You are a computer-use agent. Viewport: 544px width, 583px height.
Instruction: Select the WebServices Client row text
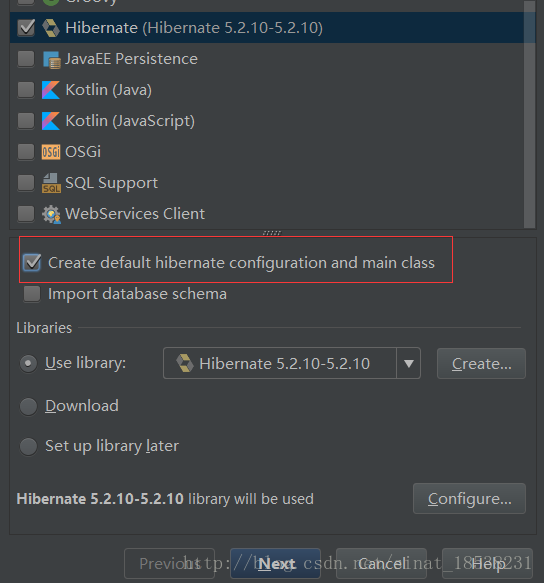click(x=135, y=214)
